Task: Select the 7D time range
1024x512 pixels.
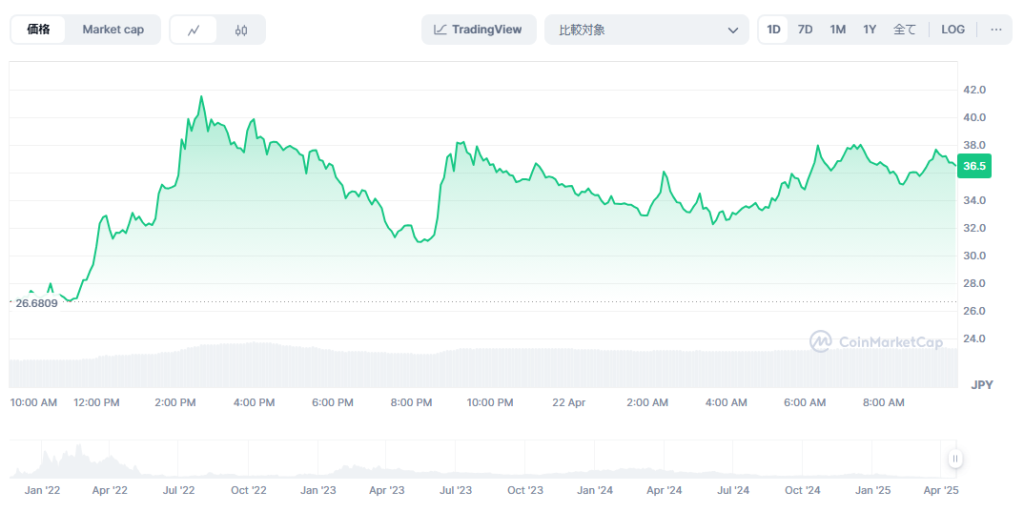Action: click(805, 30)
